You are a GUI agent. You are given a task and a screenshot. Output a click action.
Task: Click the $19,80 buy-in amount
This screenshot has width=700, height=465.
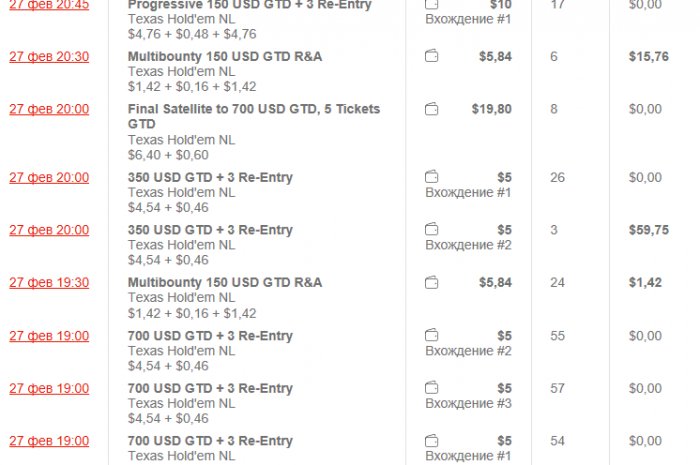pyautogui.click(x=491, y=109)
